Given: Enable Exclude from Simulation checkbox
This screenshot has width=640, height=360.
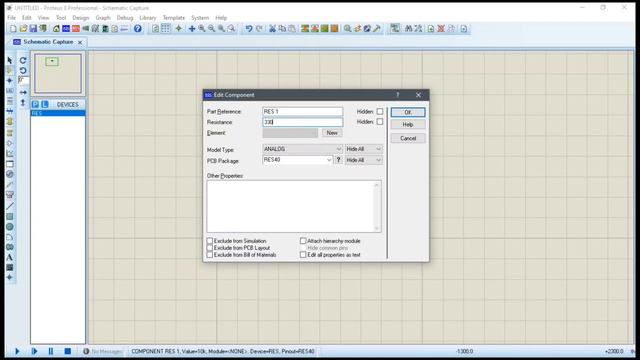Looking at the screenshot, I should 210,241.
